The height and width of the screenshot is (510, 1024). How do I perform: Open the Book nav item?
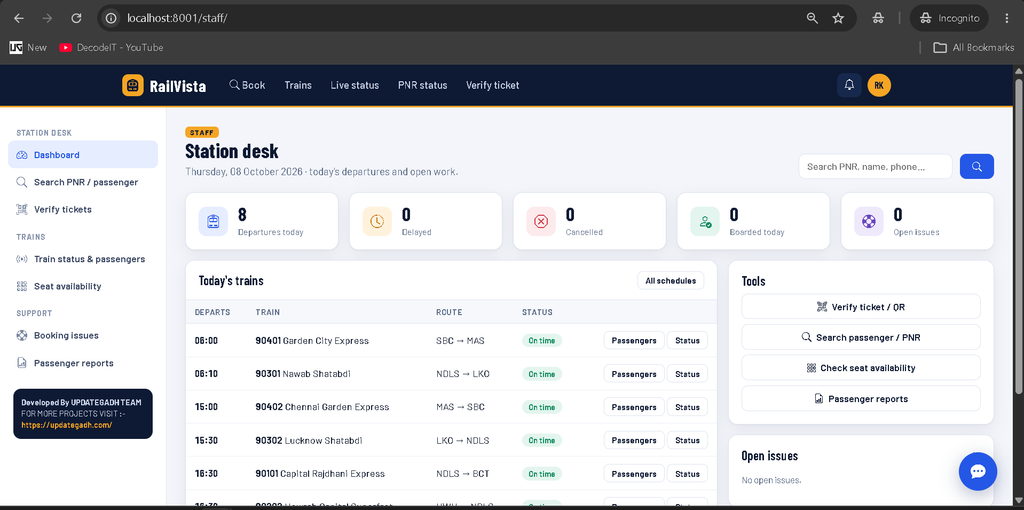pos(248,85)
